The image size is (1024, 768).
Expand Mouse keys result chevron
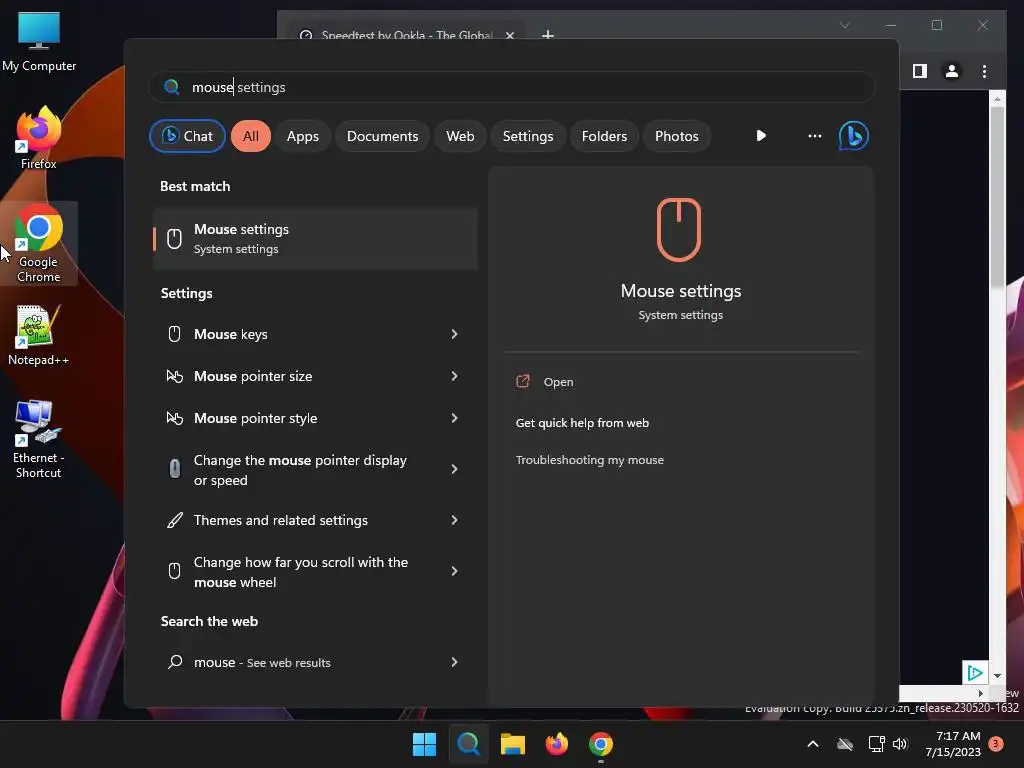pyautogui.click(x=455, y=334)
